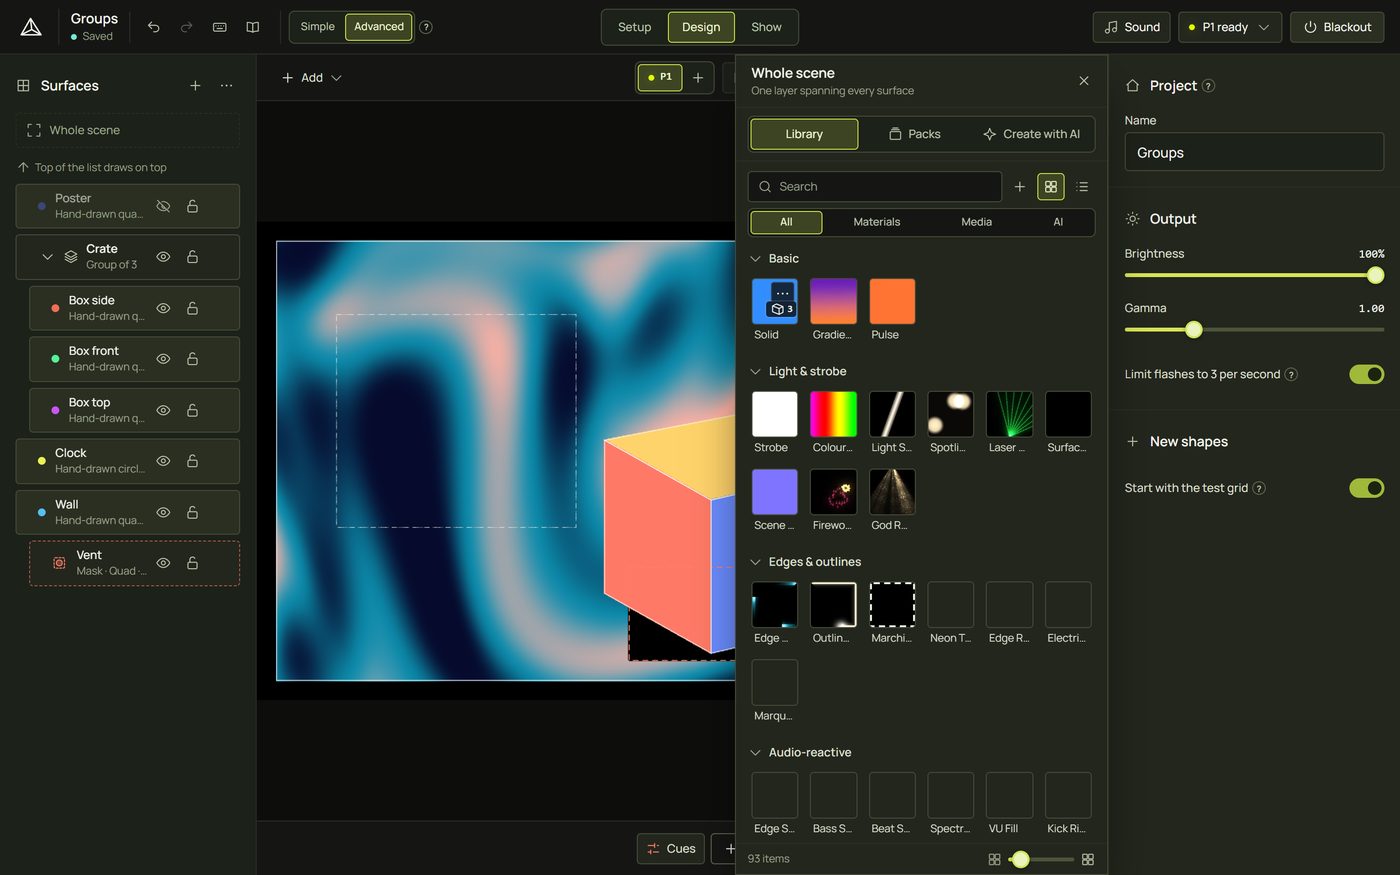Click the Brightness slider handle
The width and height of the screenshot is (1400, 875).
(x=1375, y=275)
